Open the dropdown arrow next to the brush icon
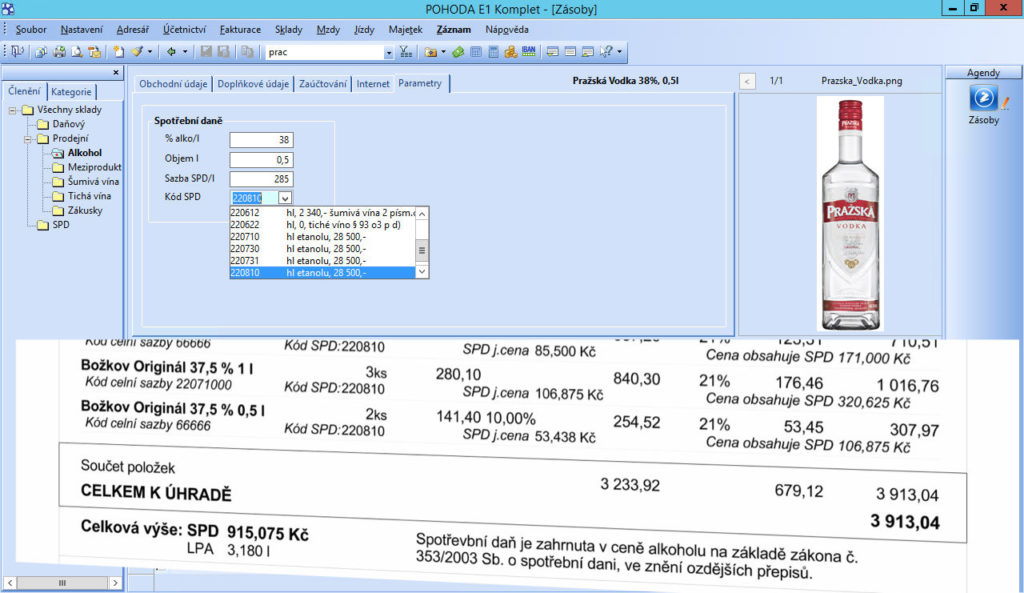The width and height of the screenshot is (1024, 593). click(150, 52)
